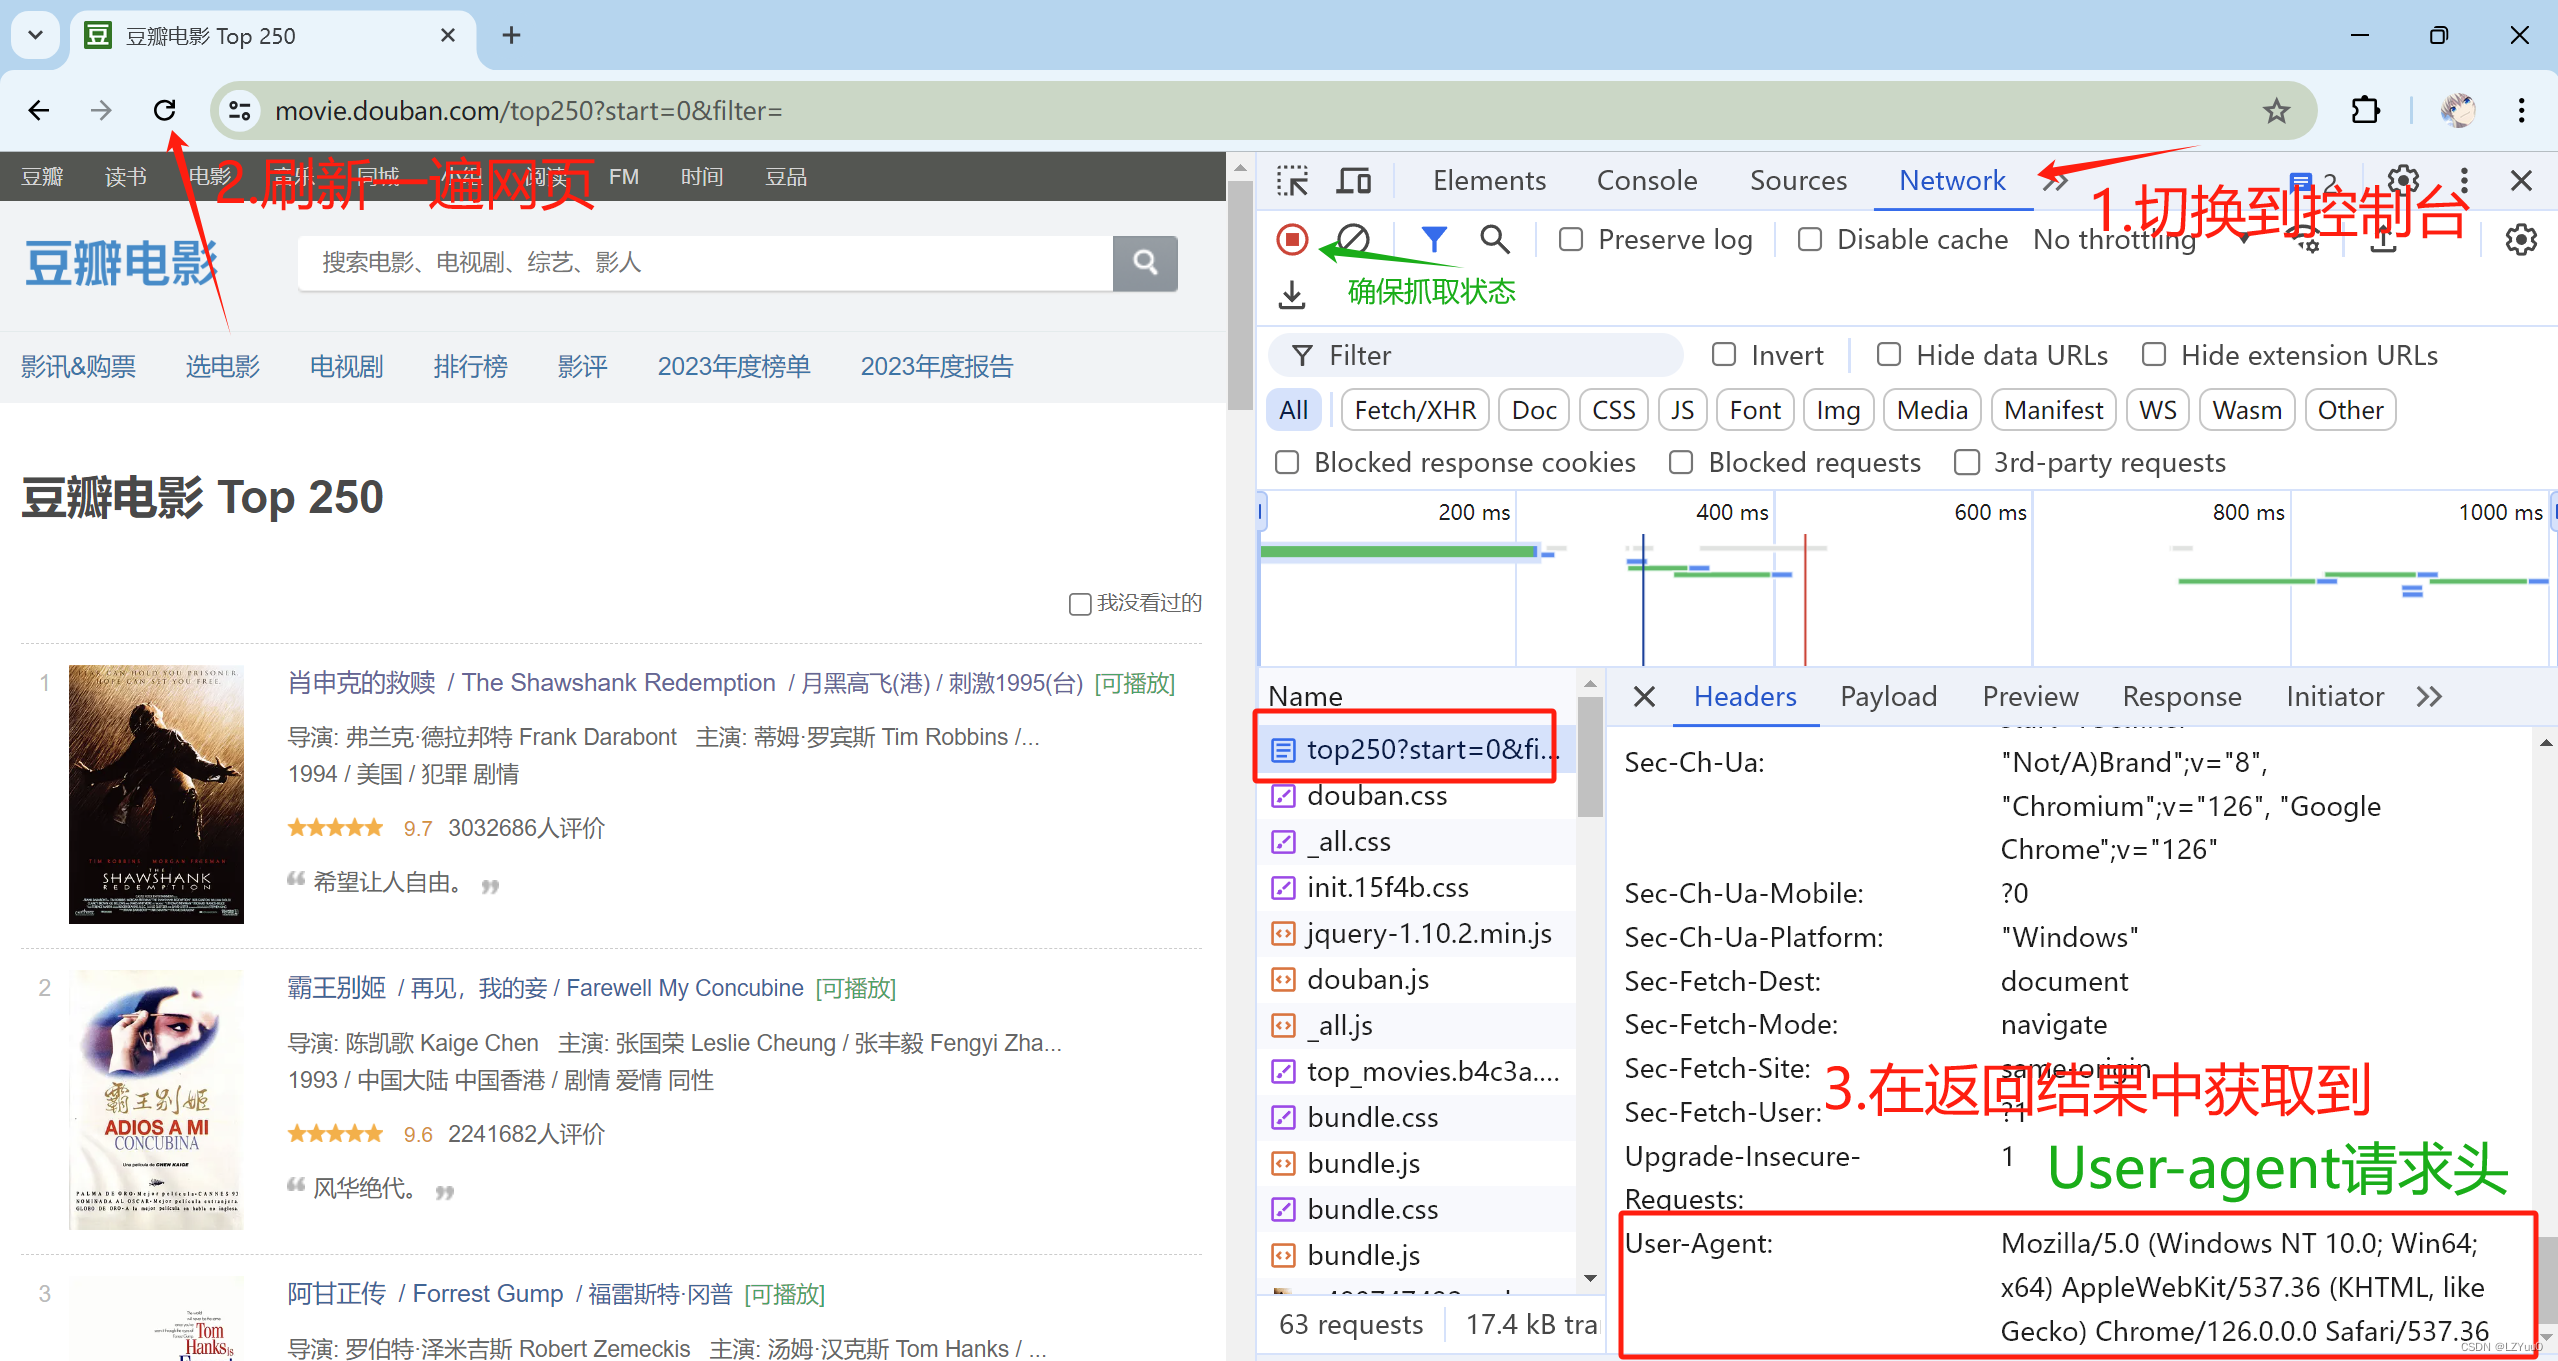Toggle the device toolbar
The height and width of the screenshot is (1361, 2558).
point(1352,180)
